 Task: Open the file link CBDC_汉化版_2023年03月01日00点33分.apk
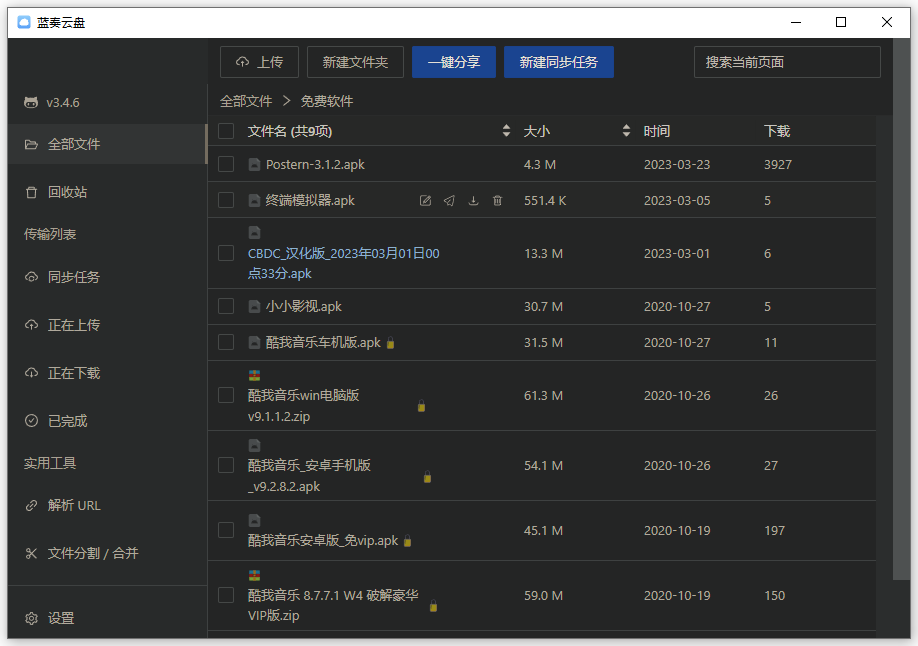pyautogui.click(x=344, y=264)
